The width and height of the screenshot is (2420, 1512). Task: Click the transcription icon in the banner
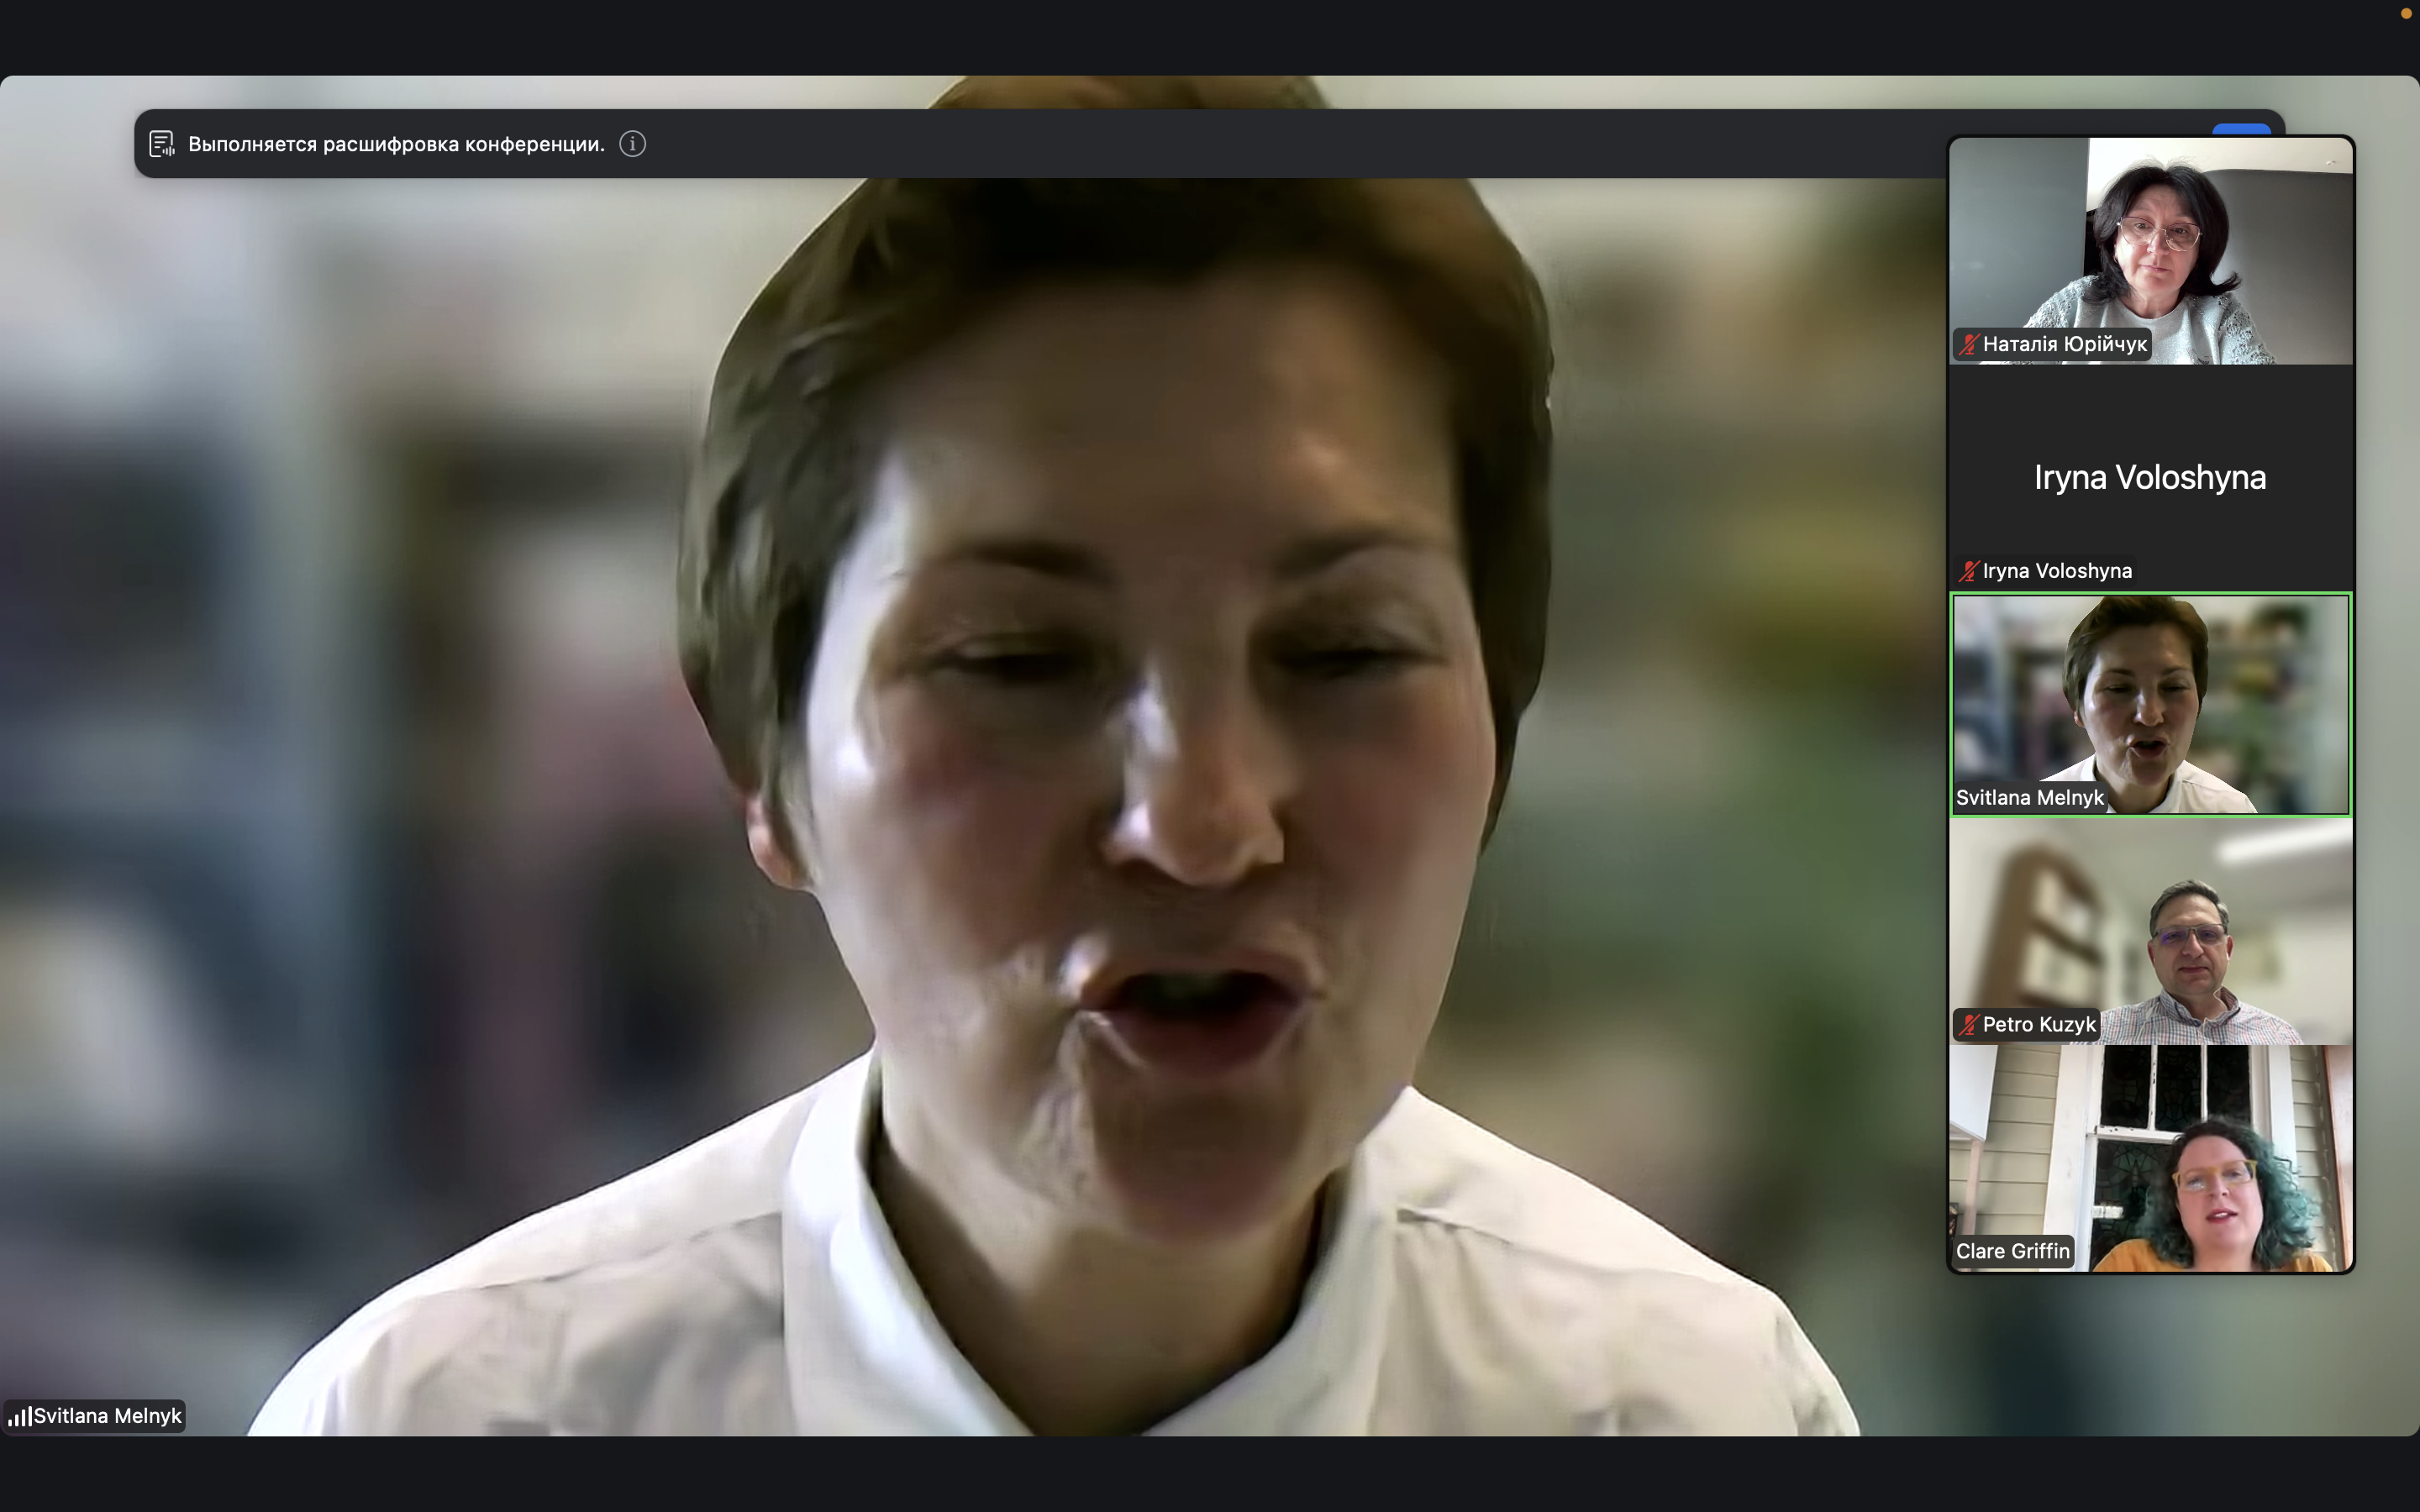pos(162,144)
